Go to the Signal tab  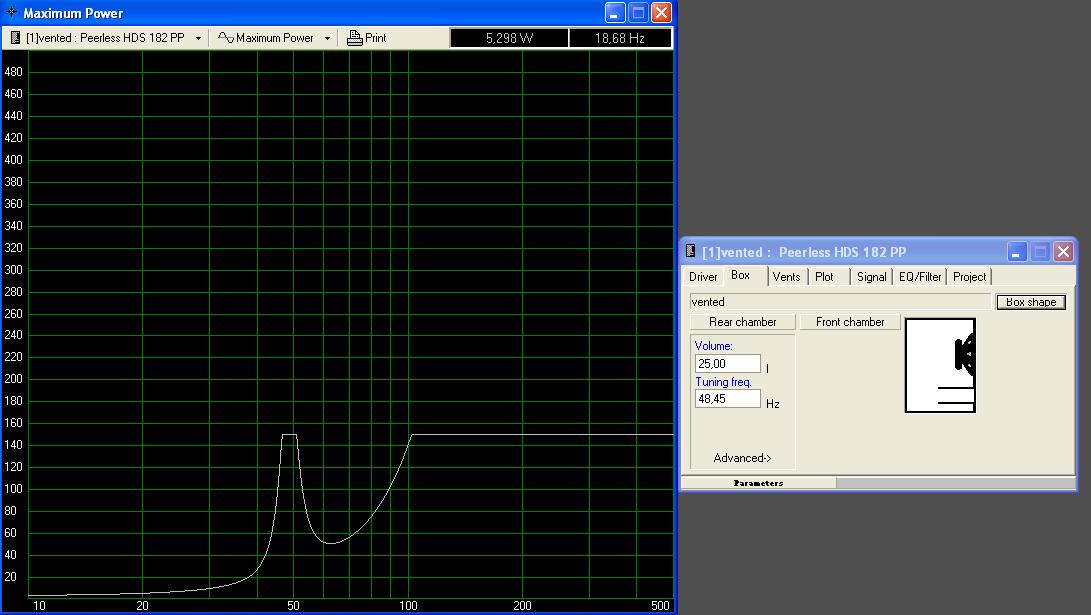click(871, 277)
